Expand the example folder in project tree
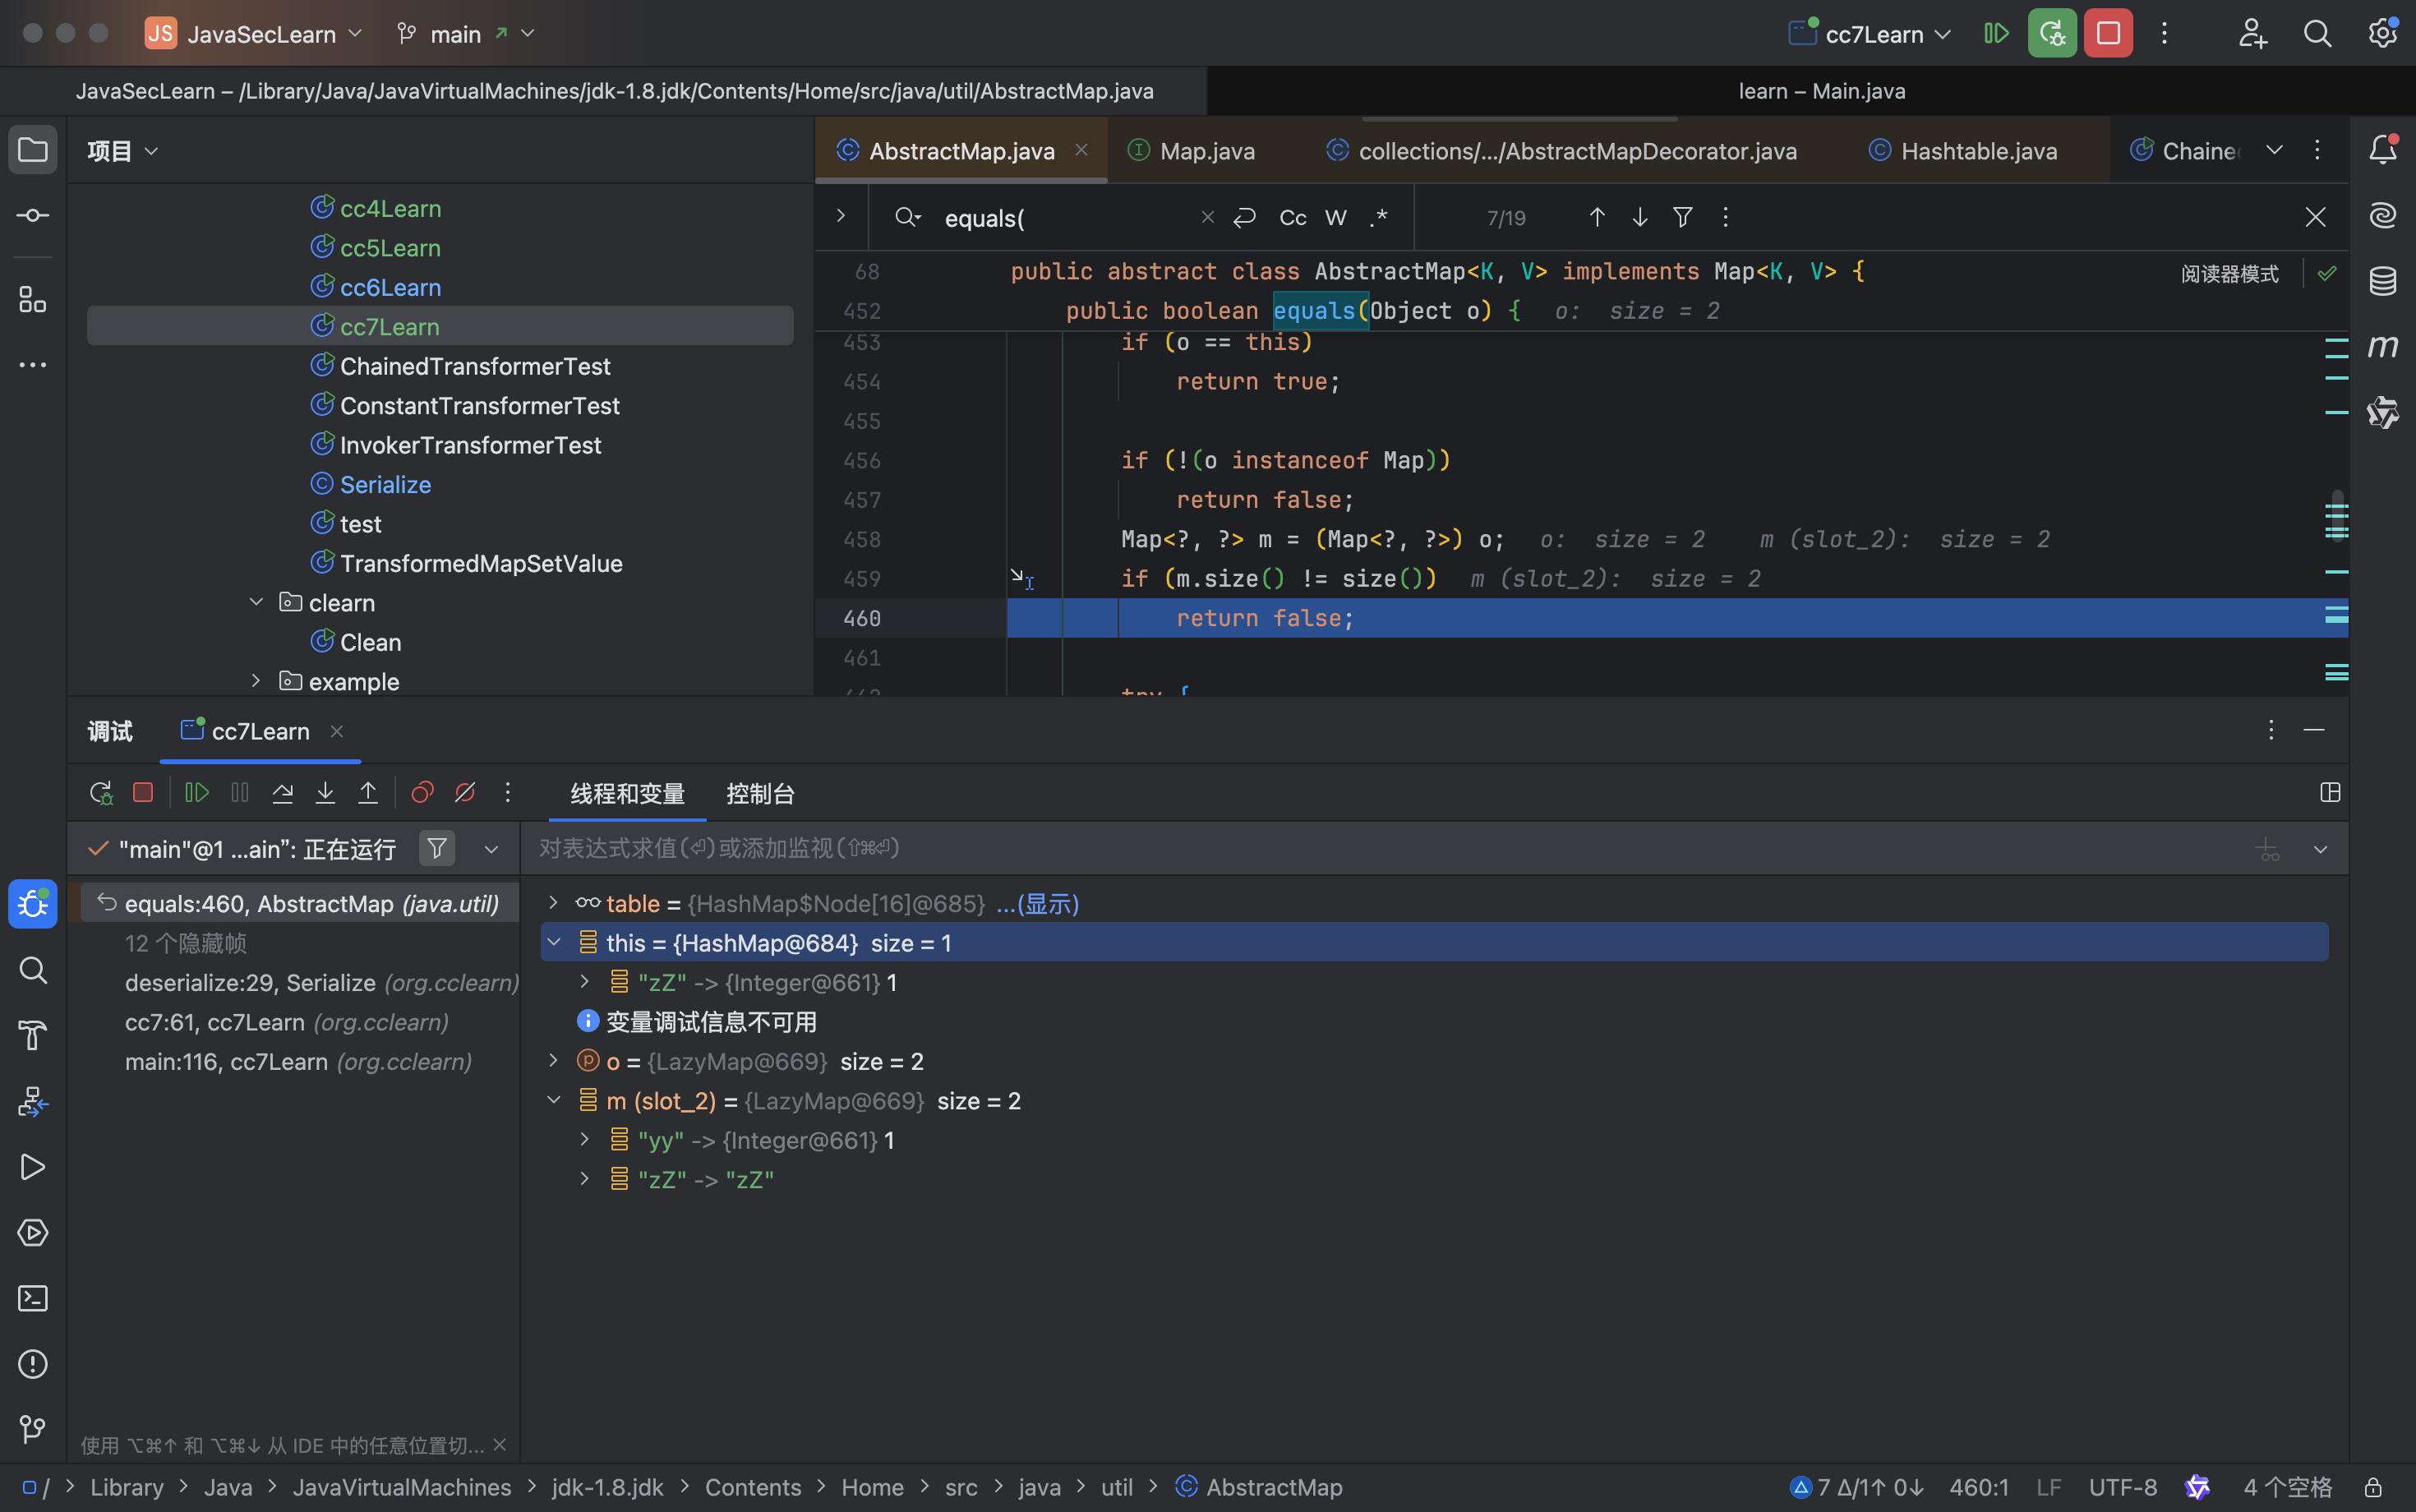Image resolution: width=2416 pixels, height=1512 pixels. [x=256, y=681]
